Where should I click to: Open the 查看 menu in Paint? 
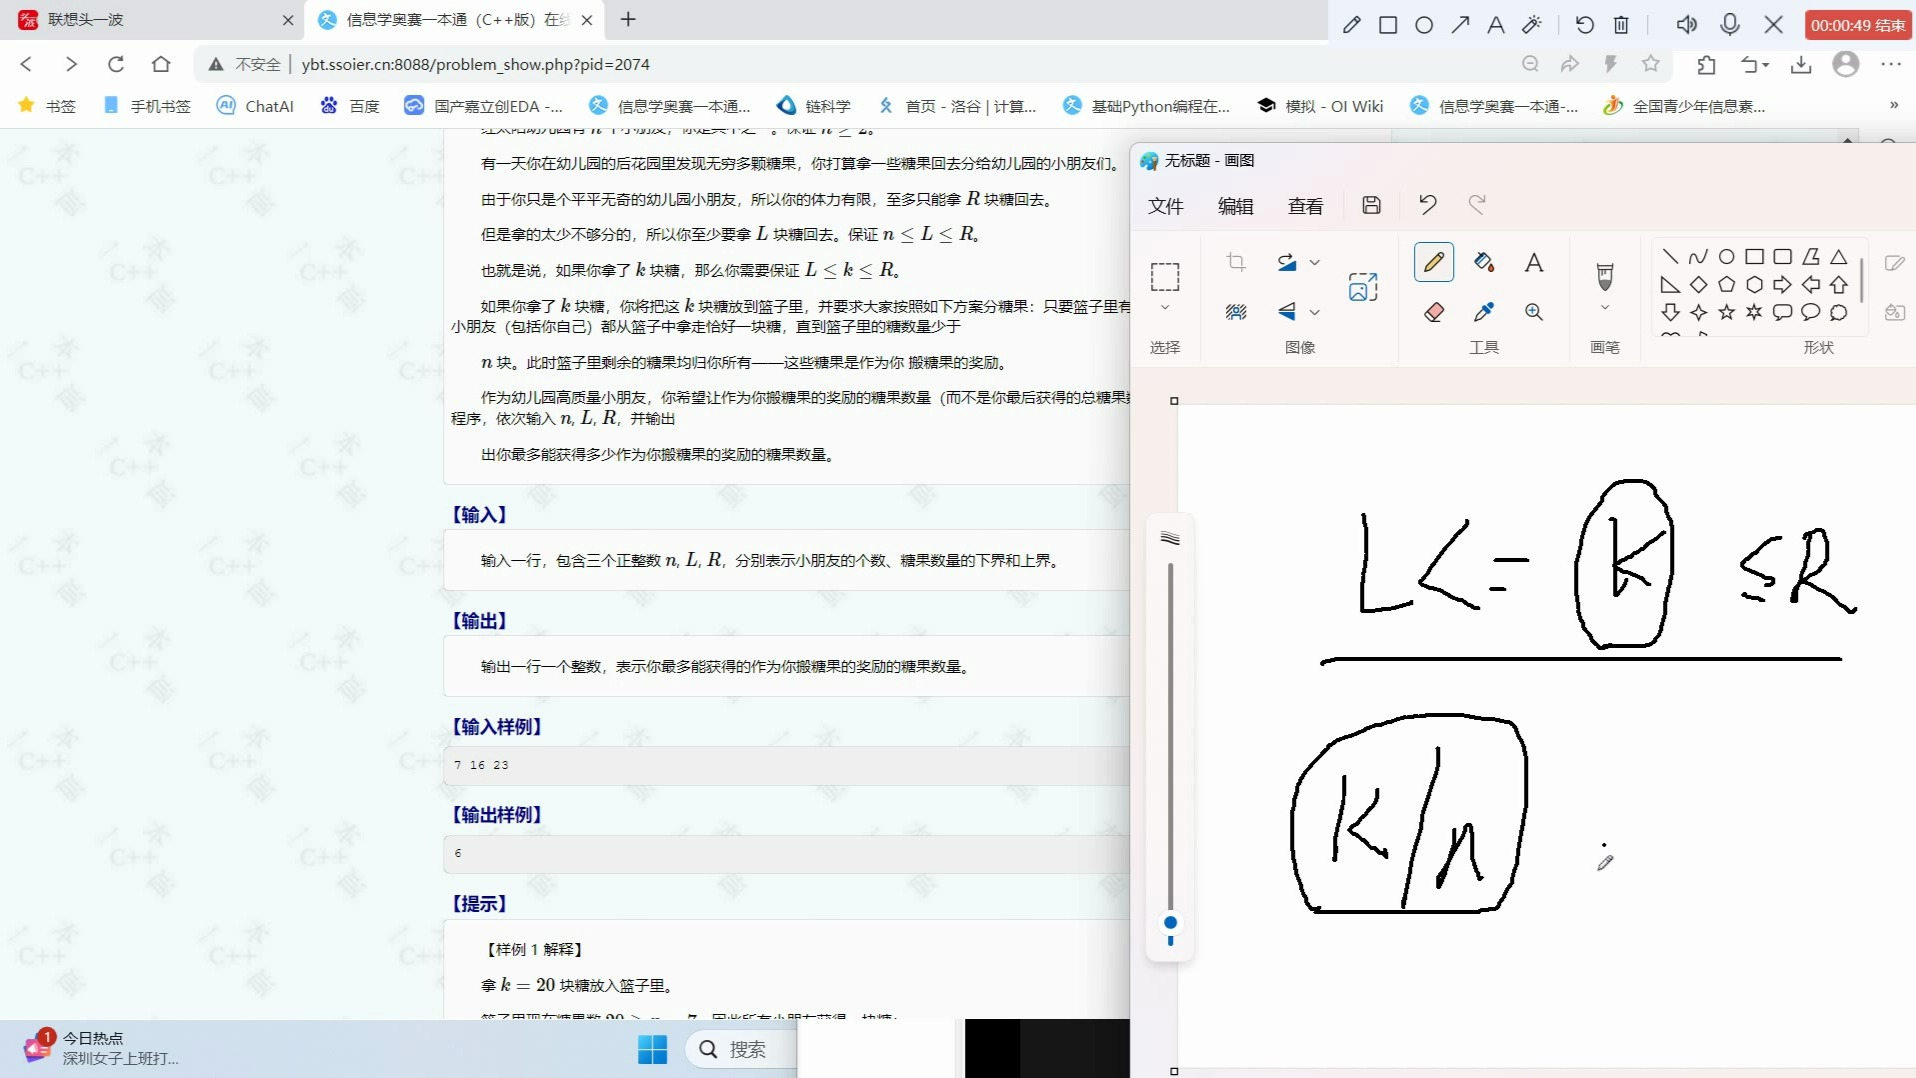[1305, 206]
